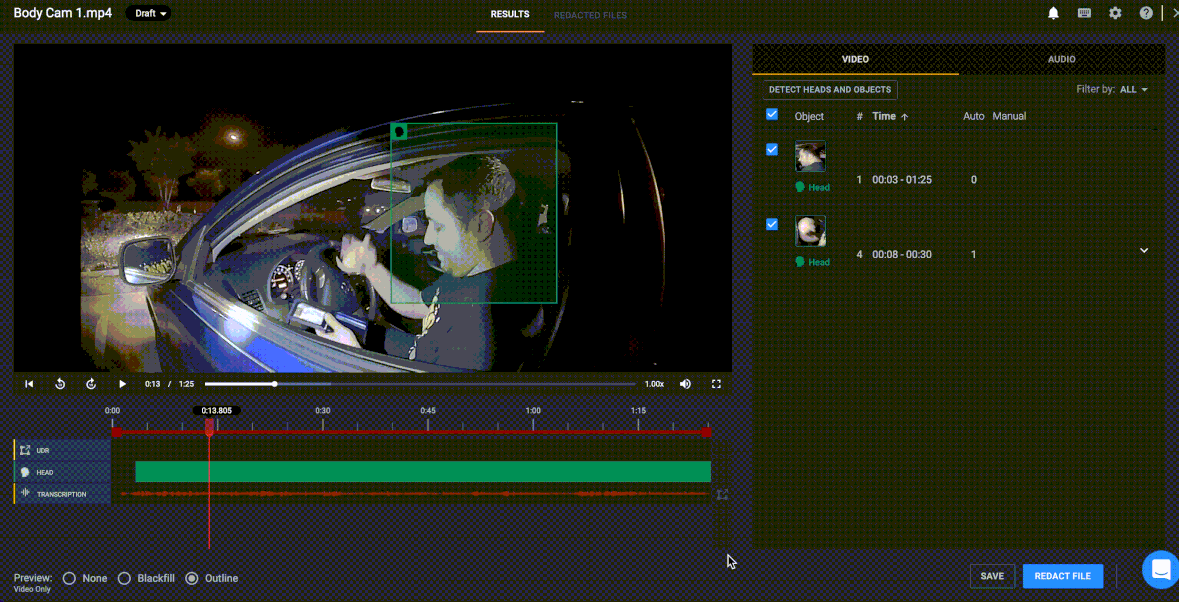
Task: Switch to the AUDIO tab
Action: click(1062, 59)
